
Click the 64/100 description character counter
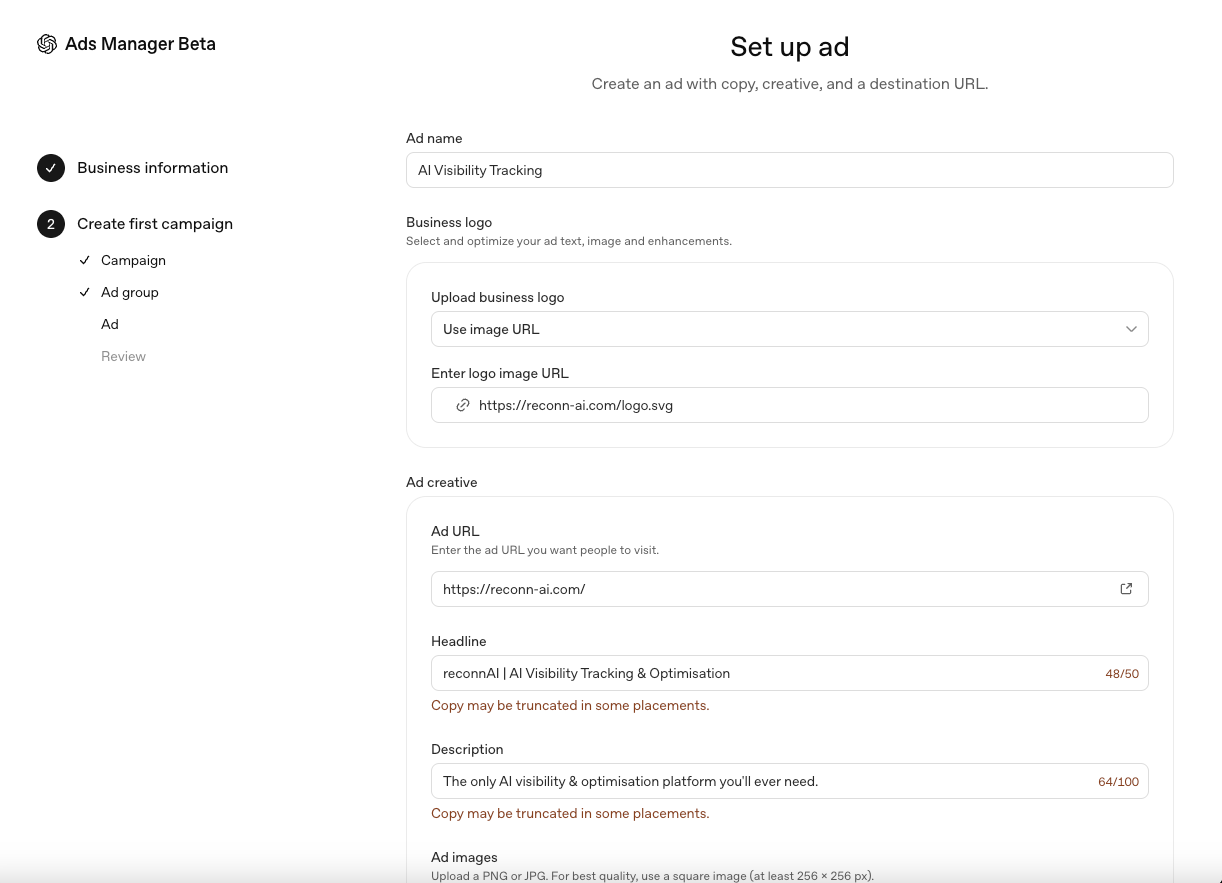[1118, 782]
